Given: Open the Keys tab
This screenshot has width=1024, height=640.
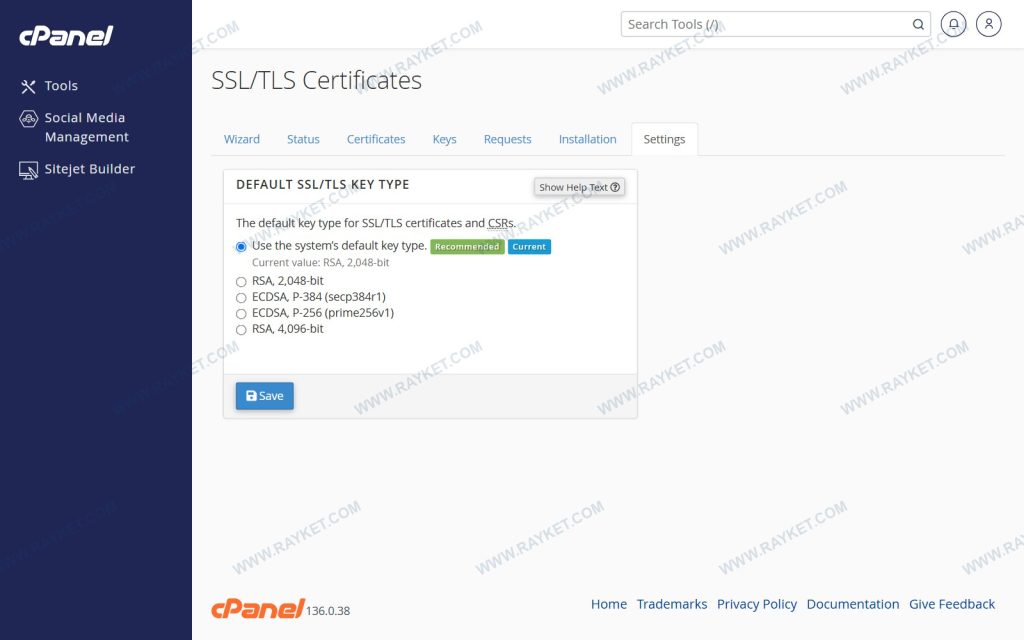Looking at the screenshot, I should tap(444, 139).
